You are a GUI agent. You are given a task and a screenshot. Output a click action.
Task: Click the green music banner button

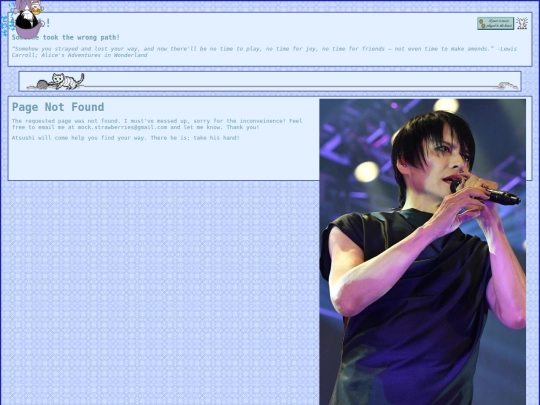pos(495,23)
